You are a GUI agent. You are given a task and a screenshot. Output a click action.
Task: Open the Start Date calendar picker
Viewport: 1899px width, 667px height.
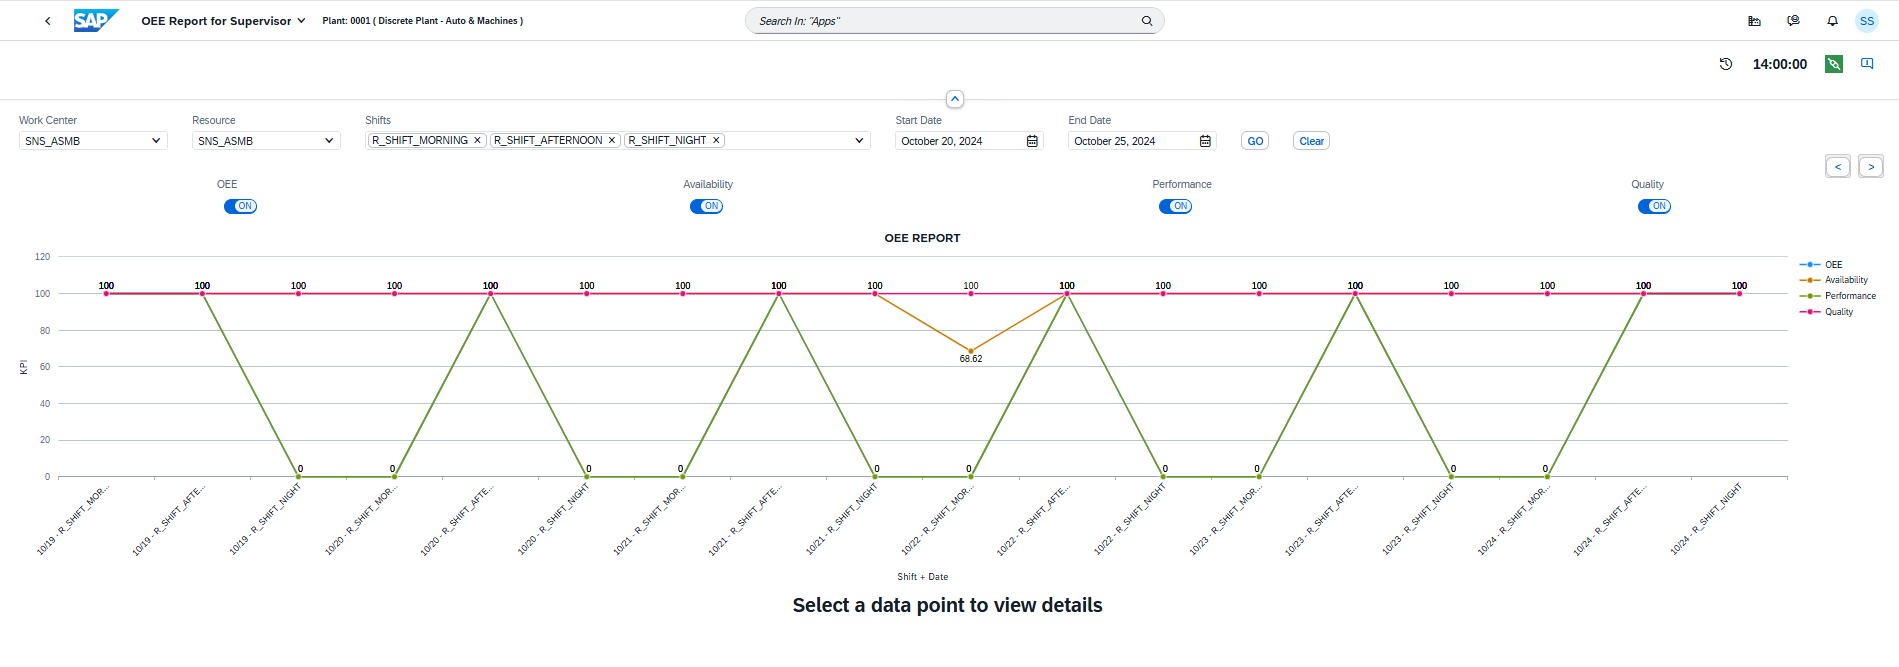click(x=1032, y=141)
